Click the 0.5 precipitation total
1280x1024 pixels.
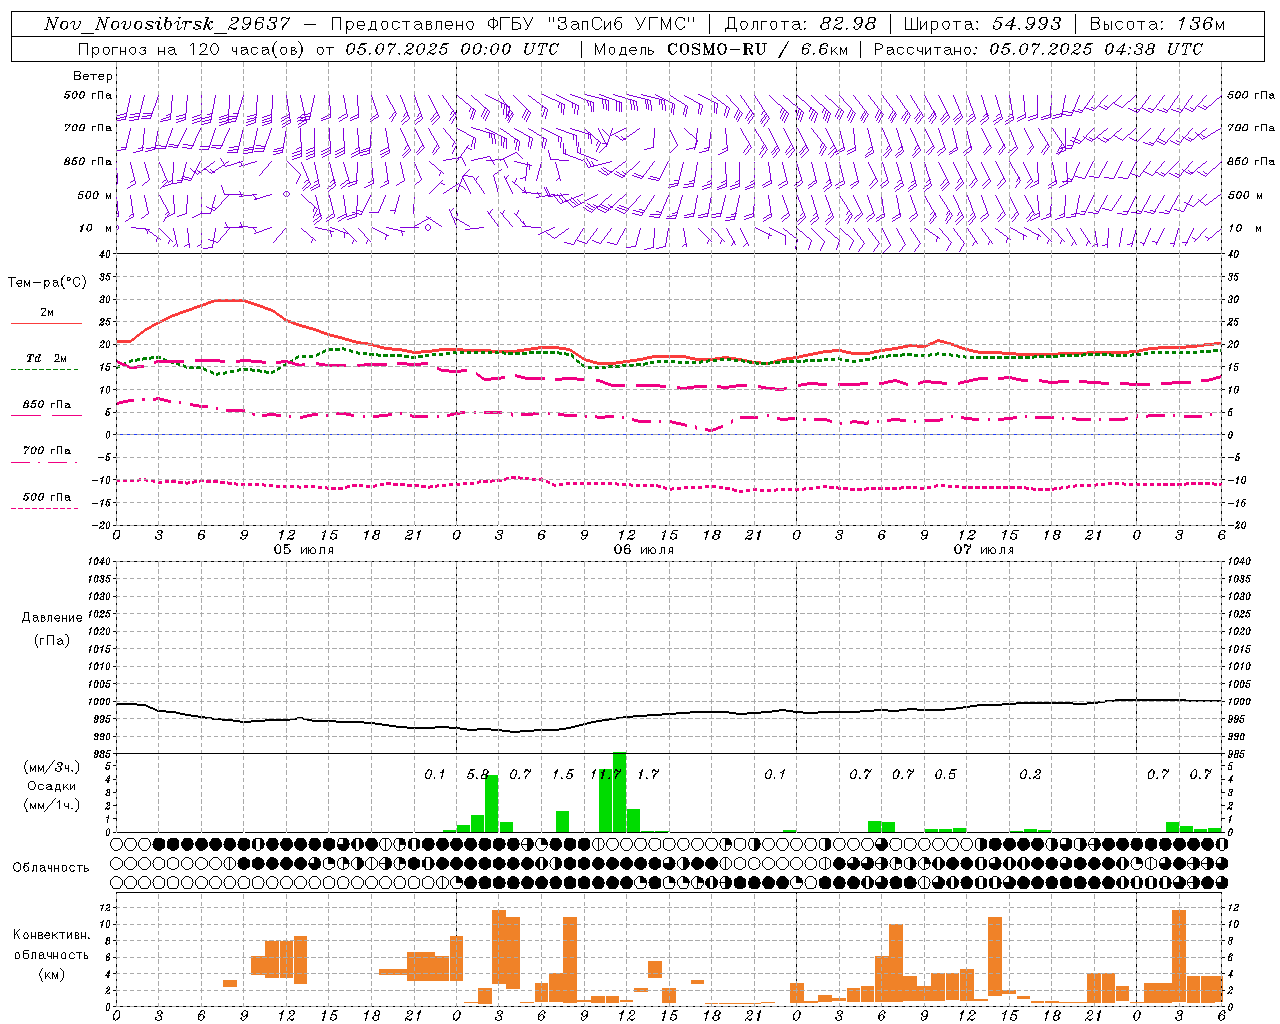945,774
